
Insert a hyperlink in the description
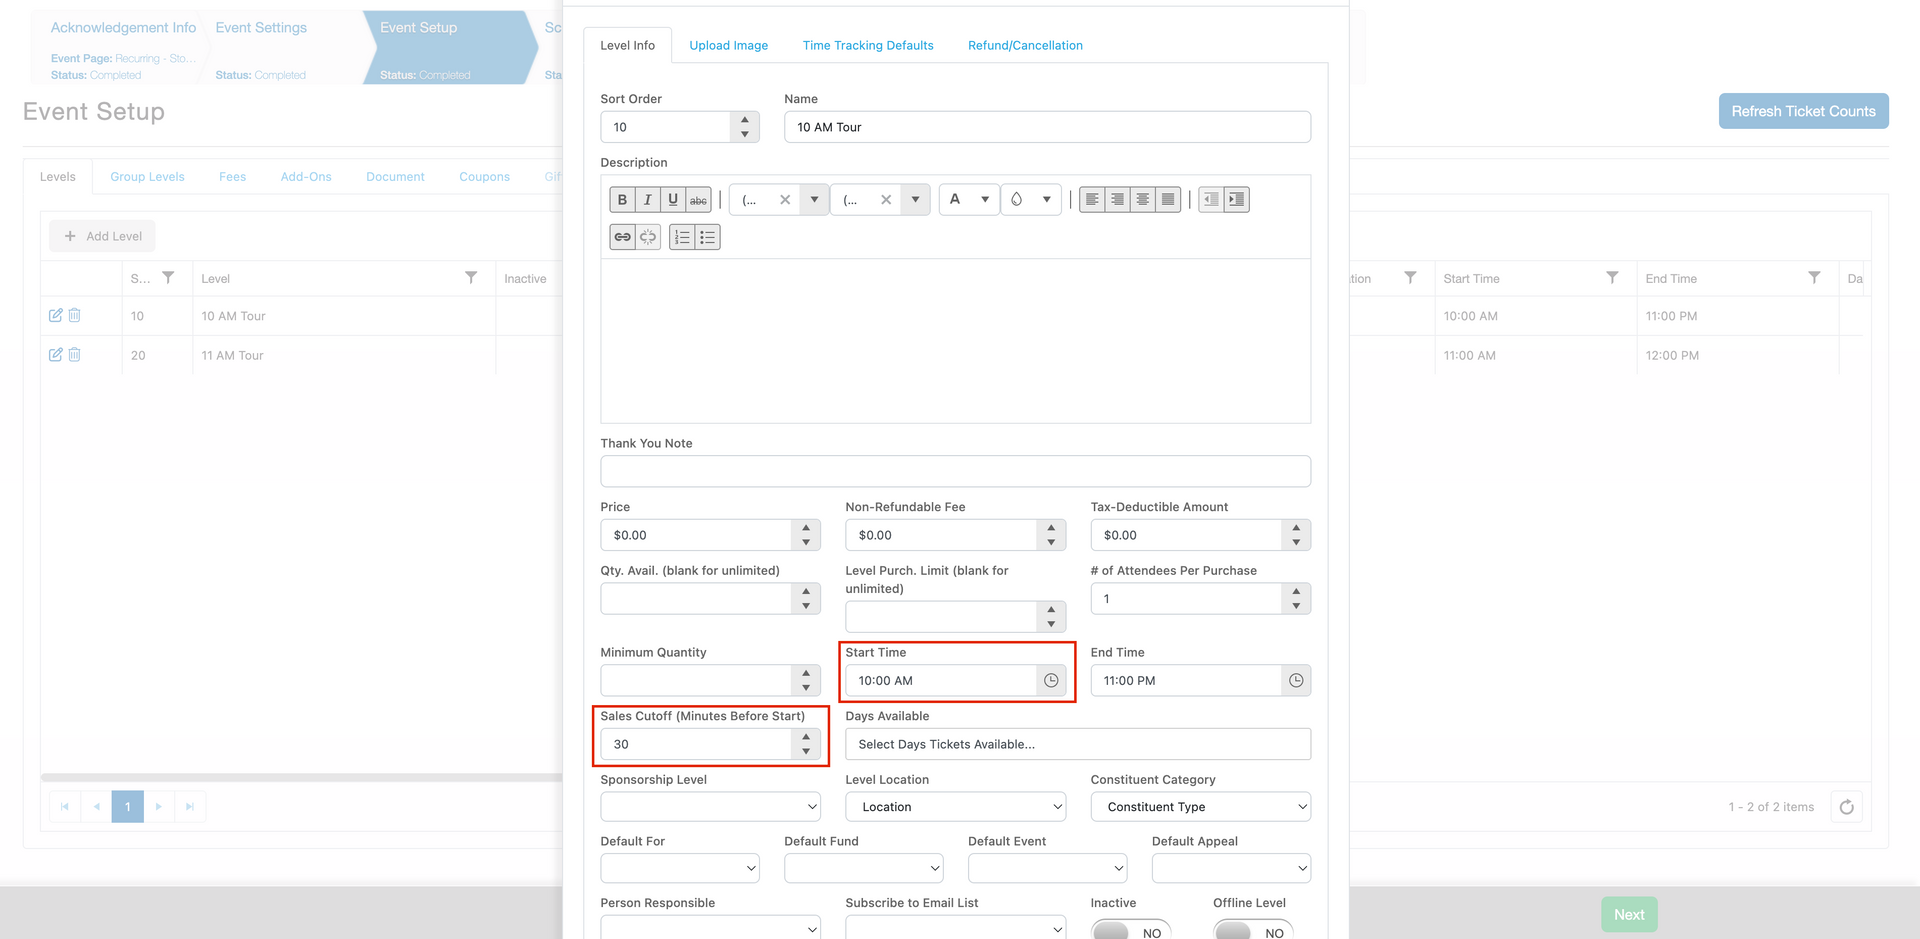click(x=622, y=237)
